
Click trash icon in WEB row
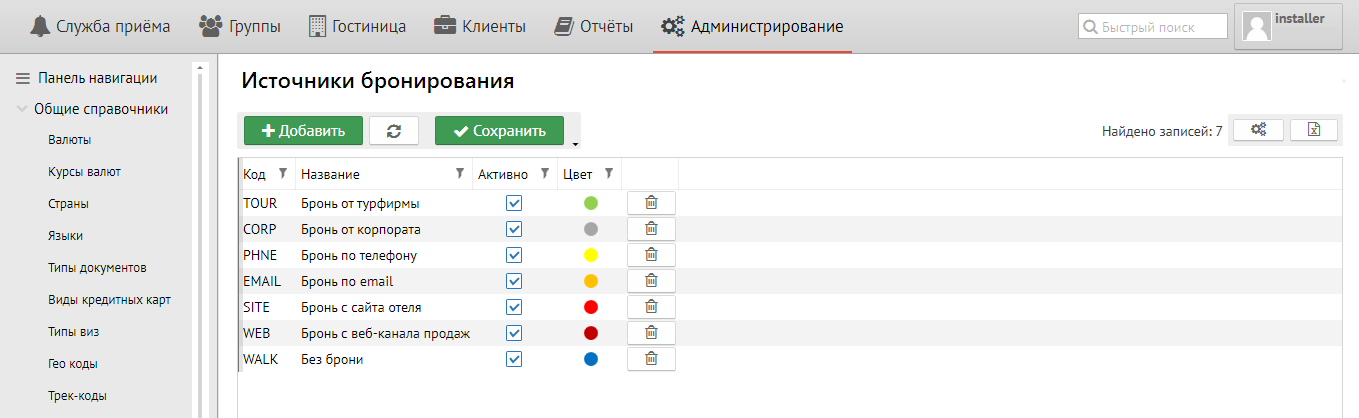(x=651, y=333)
